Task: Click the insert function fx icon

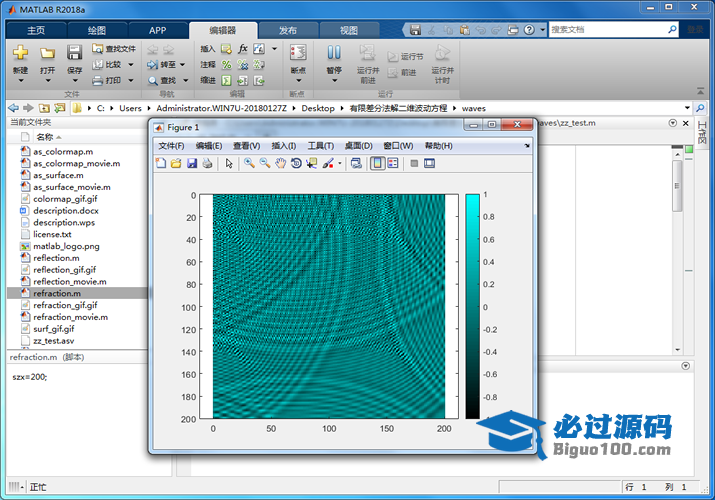Action: point(243,49)
